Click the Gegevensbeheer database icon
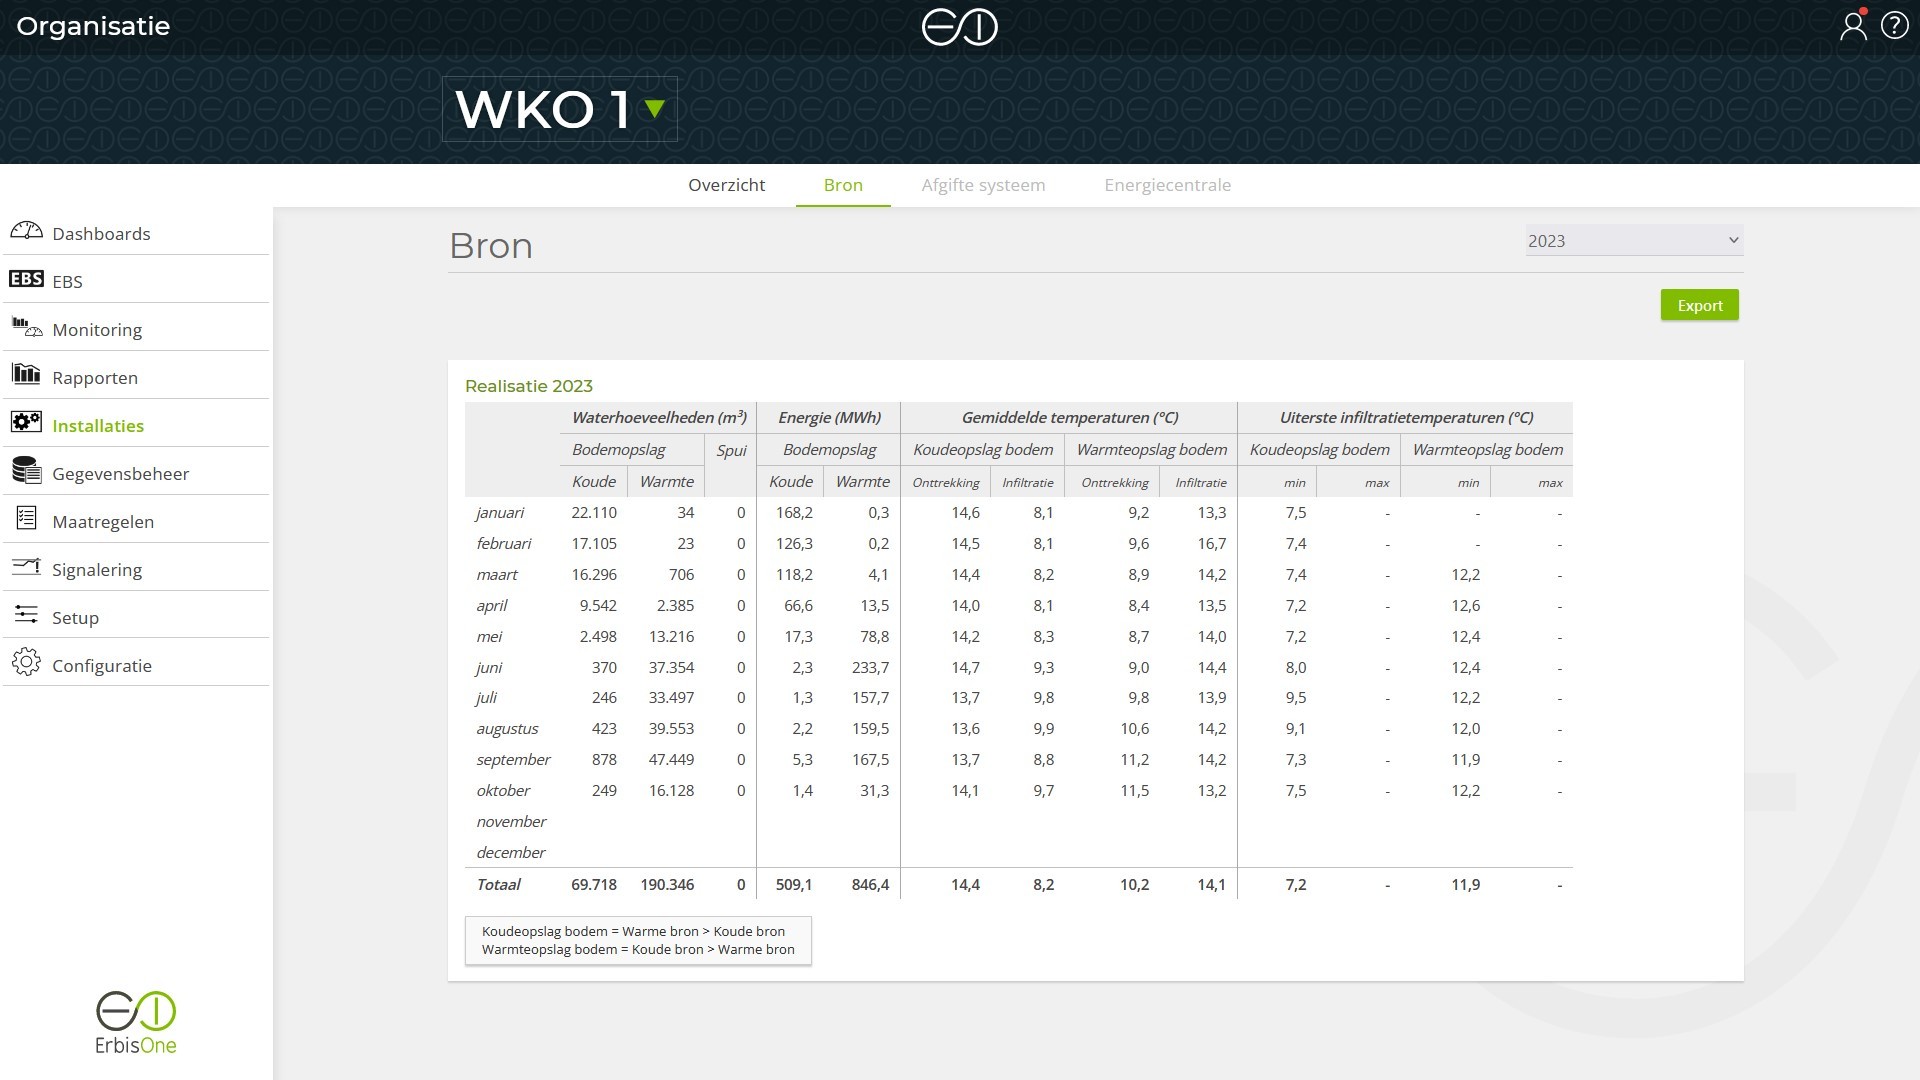This screenshot has height=1080, width=1920. [x=26, y=470]
